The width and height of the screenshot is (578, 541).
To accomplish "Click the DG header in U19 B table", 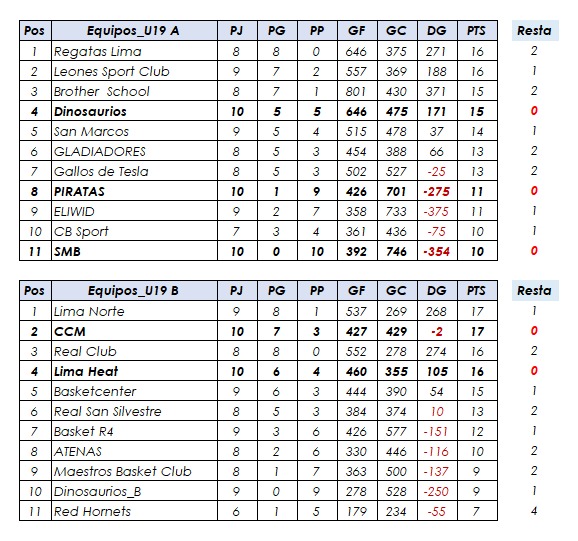I will 437,291.
